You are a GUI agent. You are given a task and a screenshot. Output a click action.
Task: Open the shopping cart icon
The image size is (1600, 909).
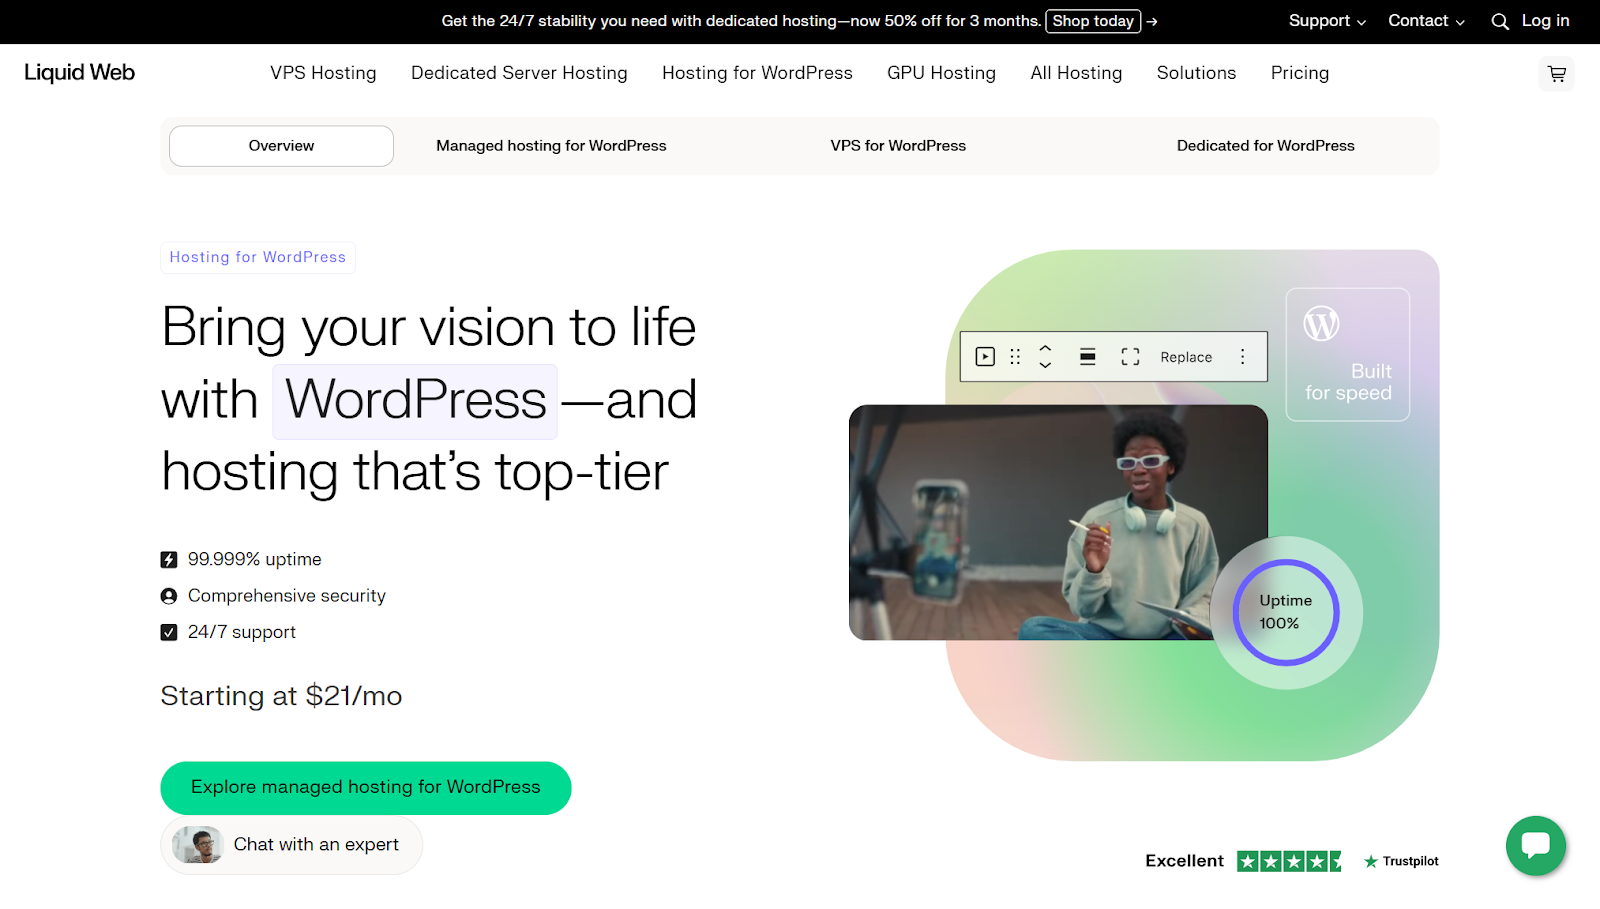(x=1556, y=74)
